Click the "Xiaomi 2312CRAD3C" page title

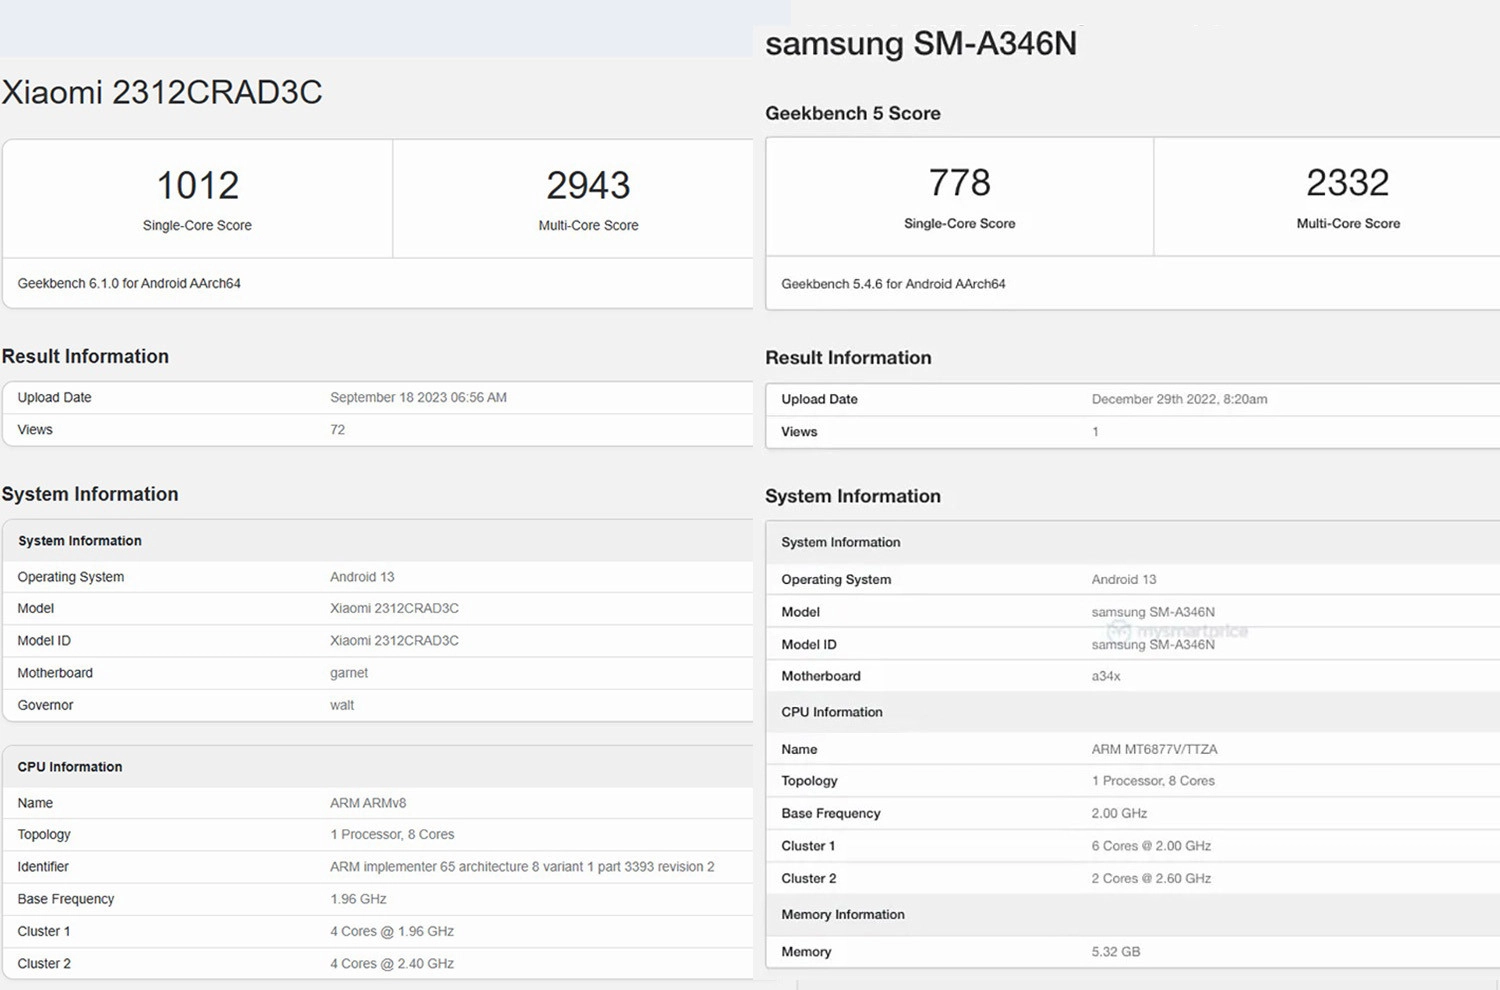(162, 92)
